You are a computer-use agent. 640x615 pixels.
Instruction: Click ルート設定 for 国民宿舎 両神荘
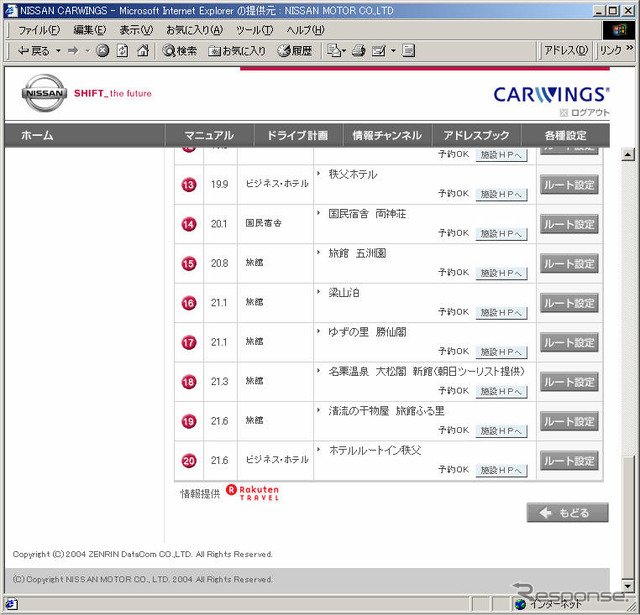[569, 224]
